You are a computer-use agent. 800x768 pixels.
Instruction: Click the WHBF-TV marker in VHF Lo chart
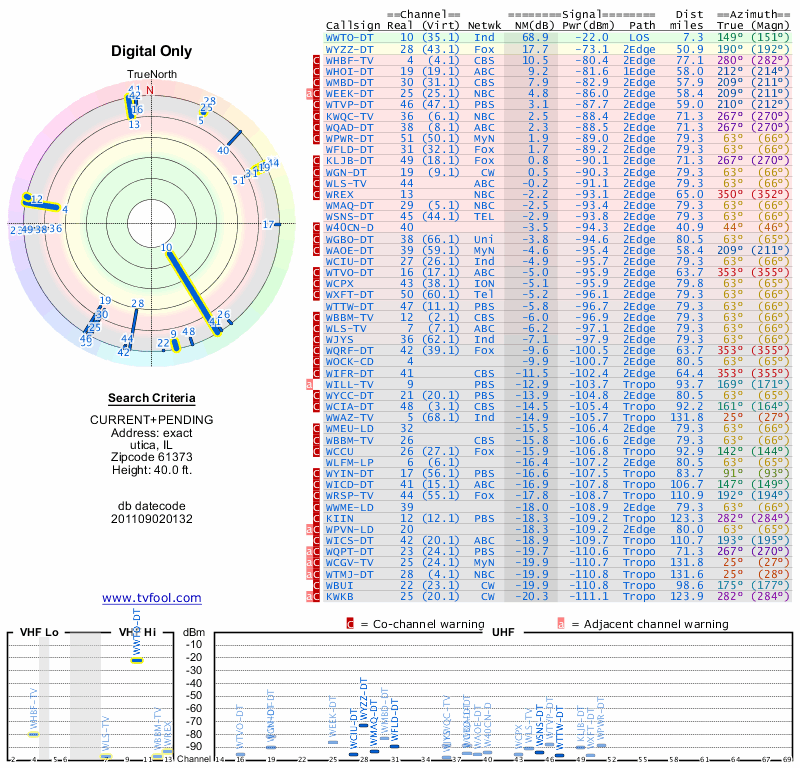[x=33, y=734]
